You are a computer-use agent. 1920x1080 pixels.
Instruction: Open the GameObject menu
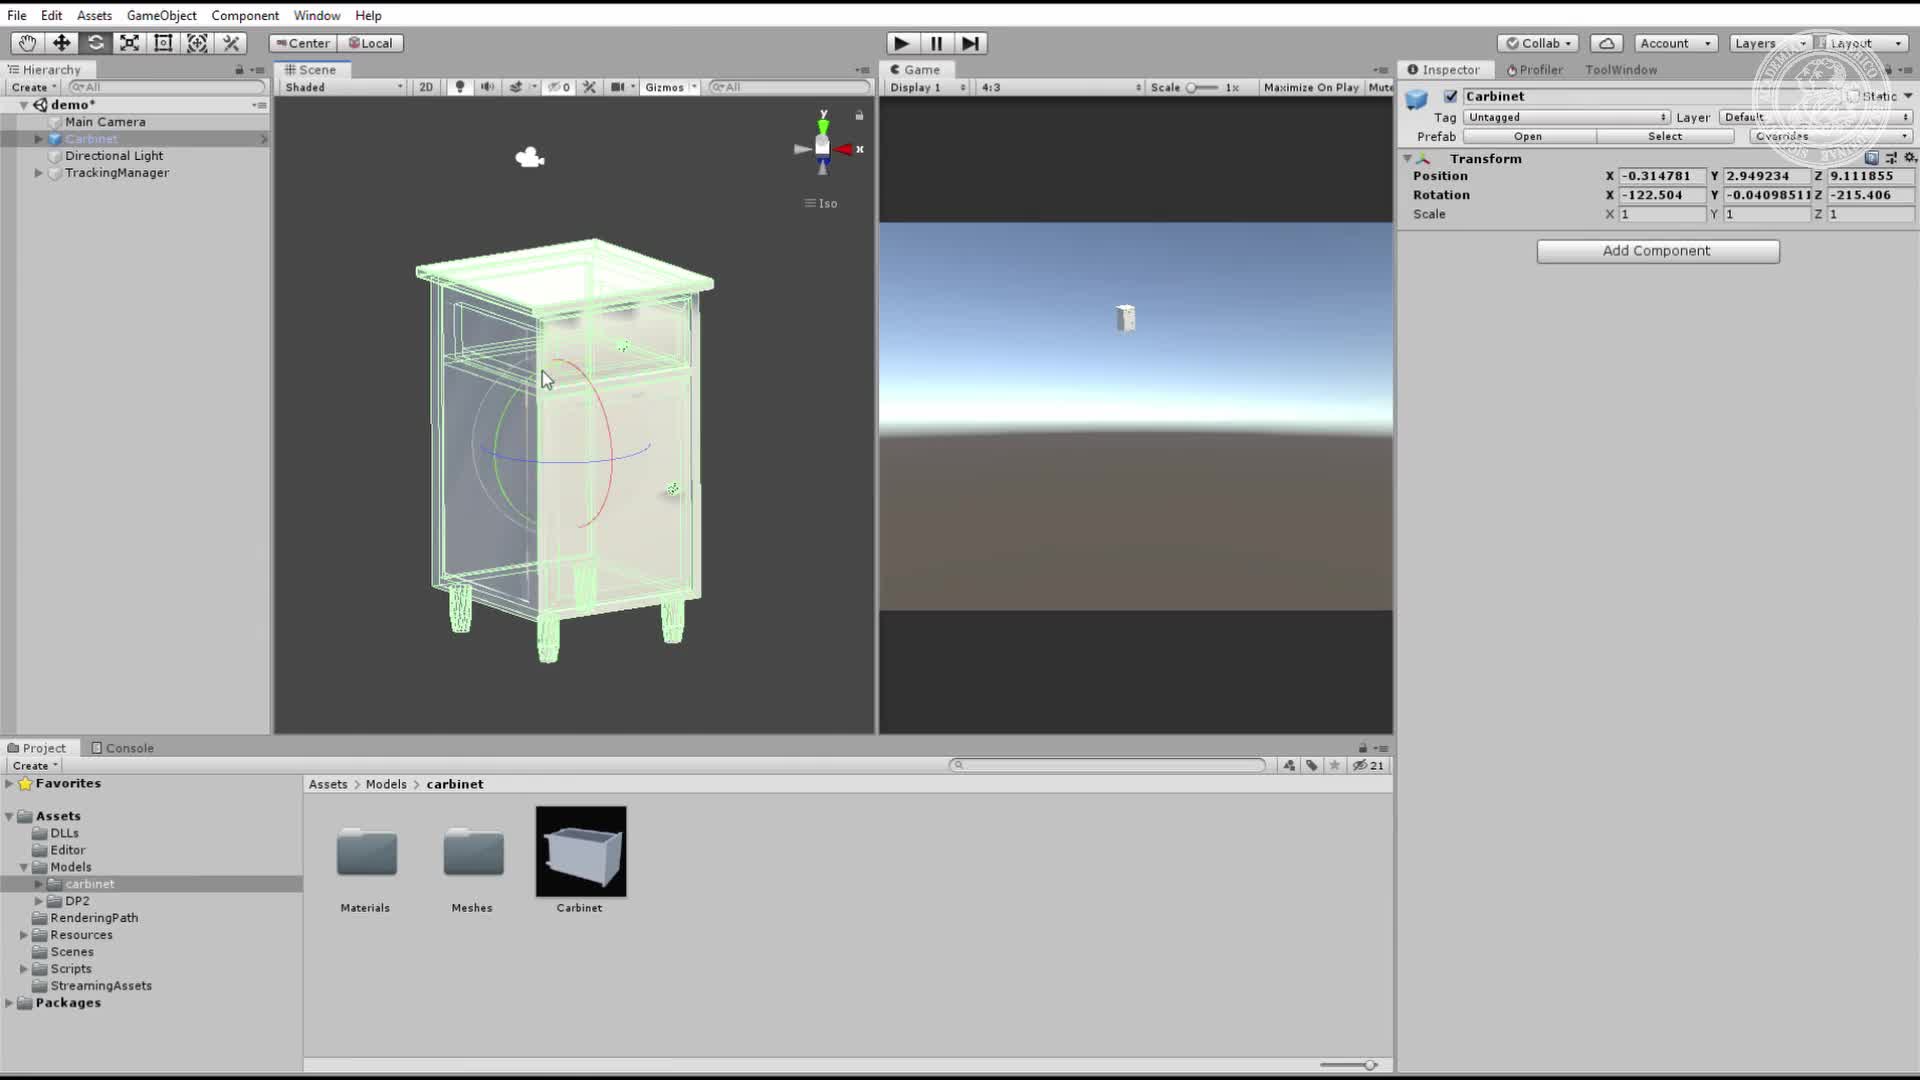point(161,15)
